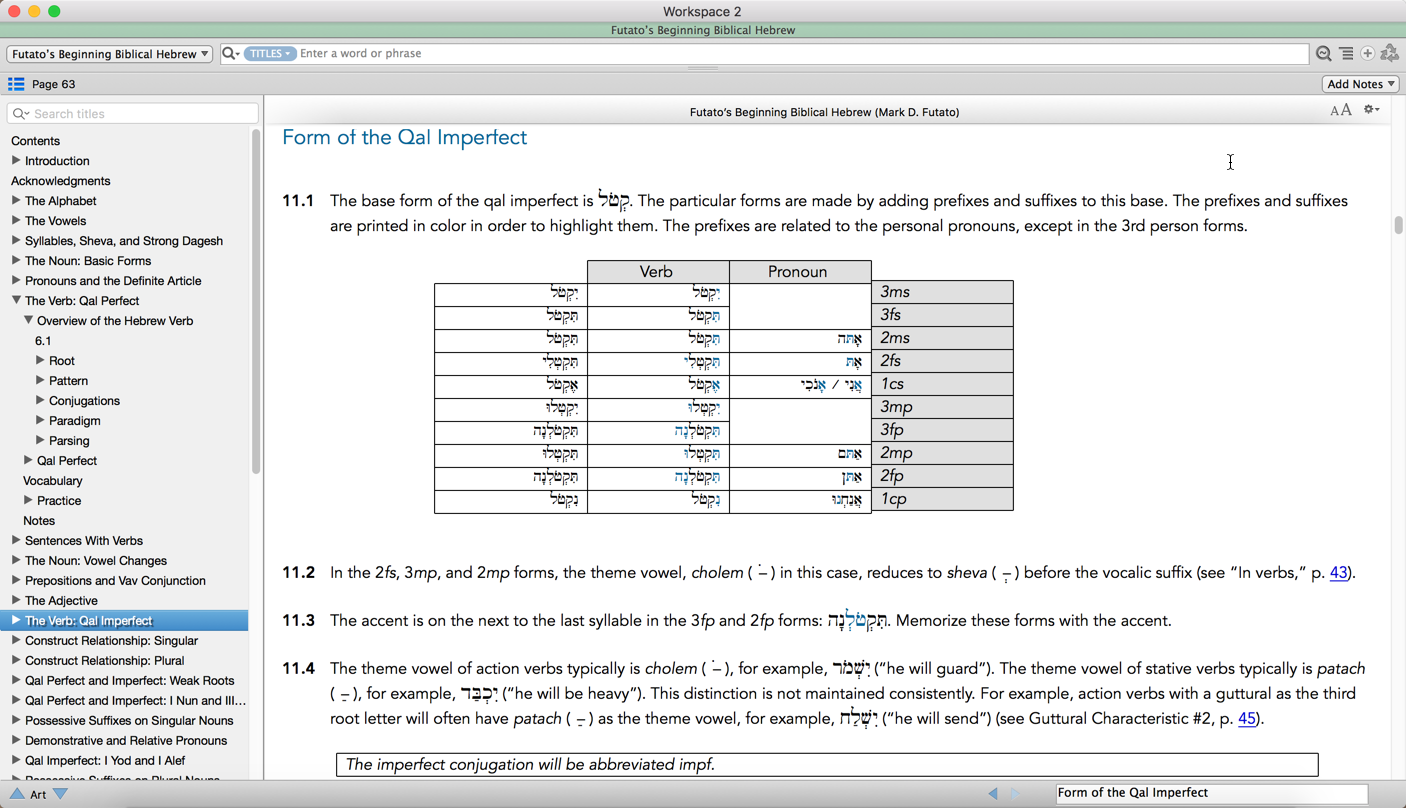Viewport: 1406px width, 808px height.
Task: Select Vocabulary in the sidebar
Action: [53, 481]
